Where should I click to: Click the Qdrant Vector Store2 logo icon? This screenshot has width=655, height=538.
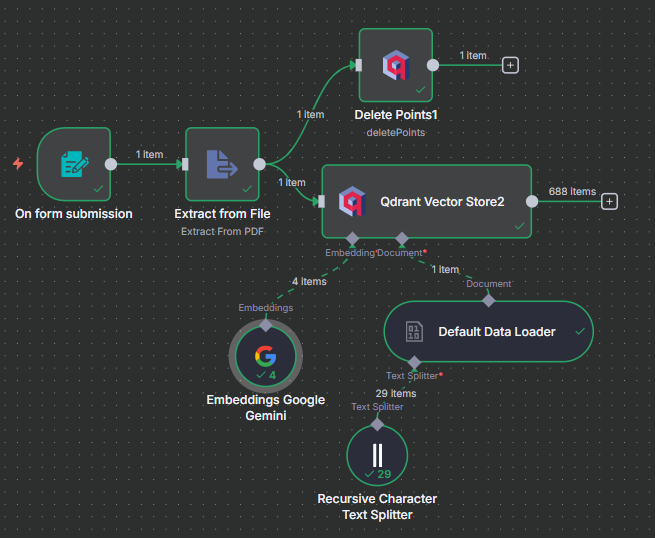coord(352,201)
